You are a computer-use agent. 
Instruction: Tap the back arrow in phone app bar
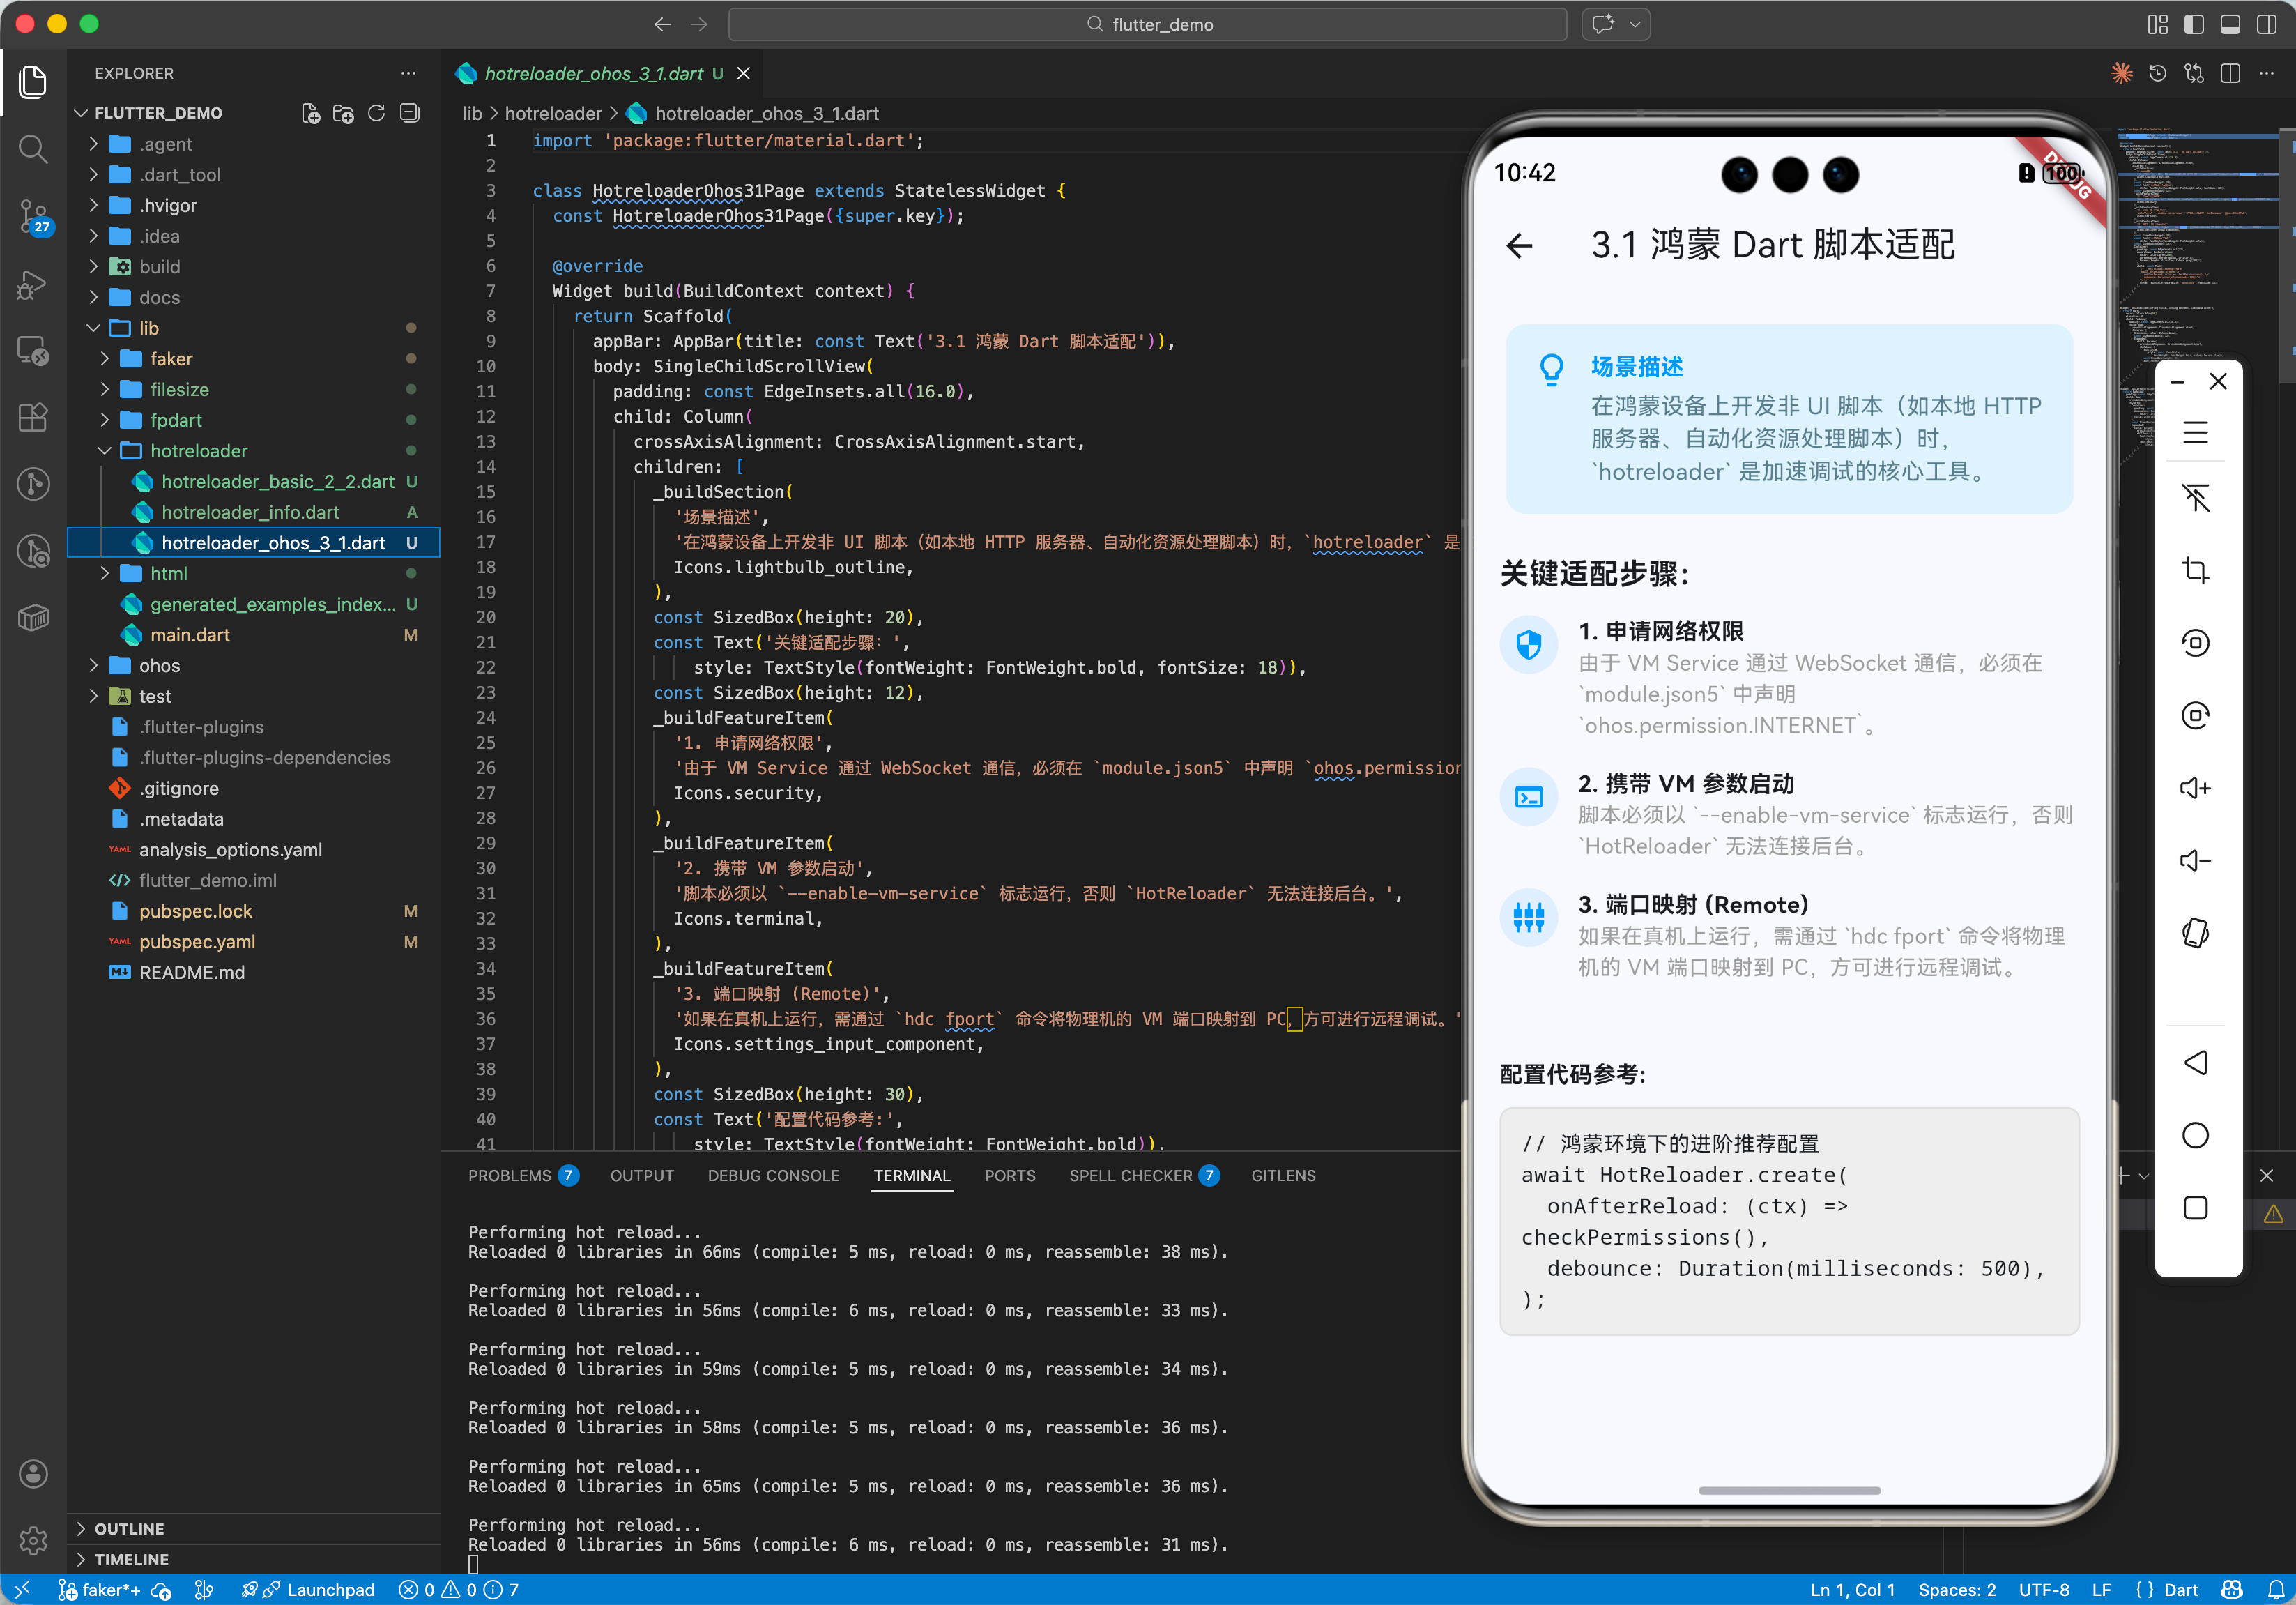[1519, 245]
